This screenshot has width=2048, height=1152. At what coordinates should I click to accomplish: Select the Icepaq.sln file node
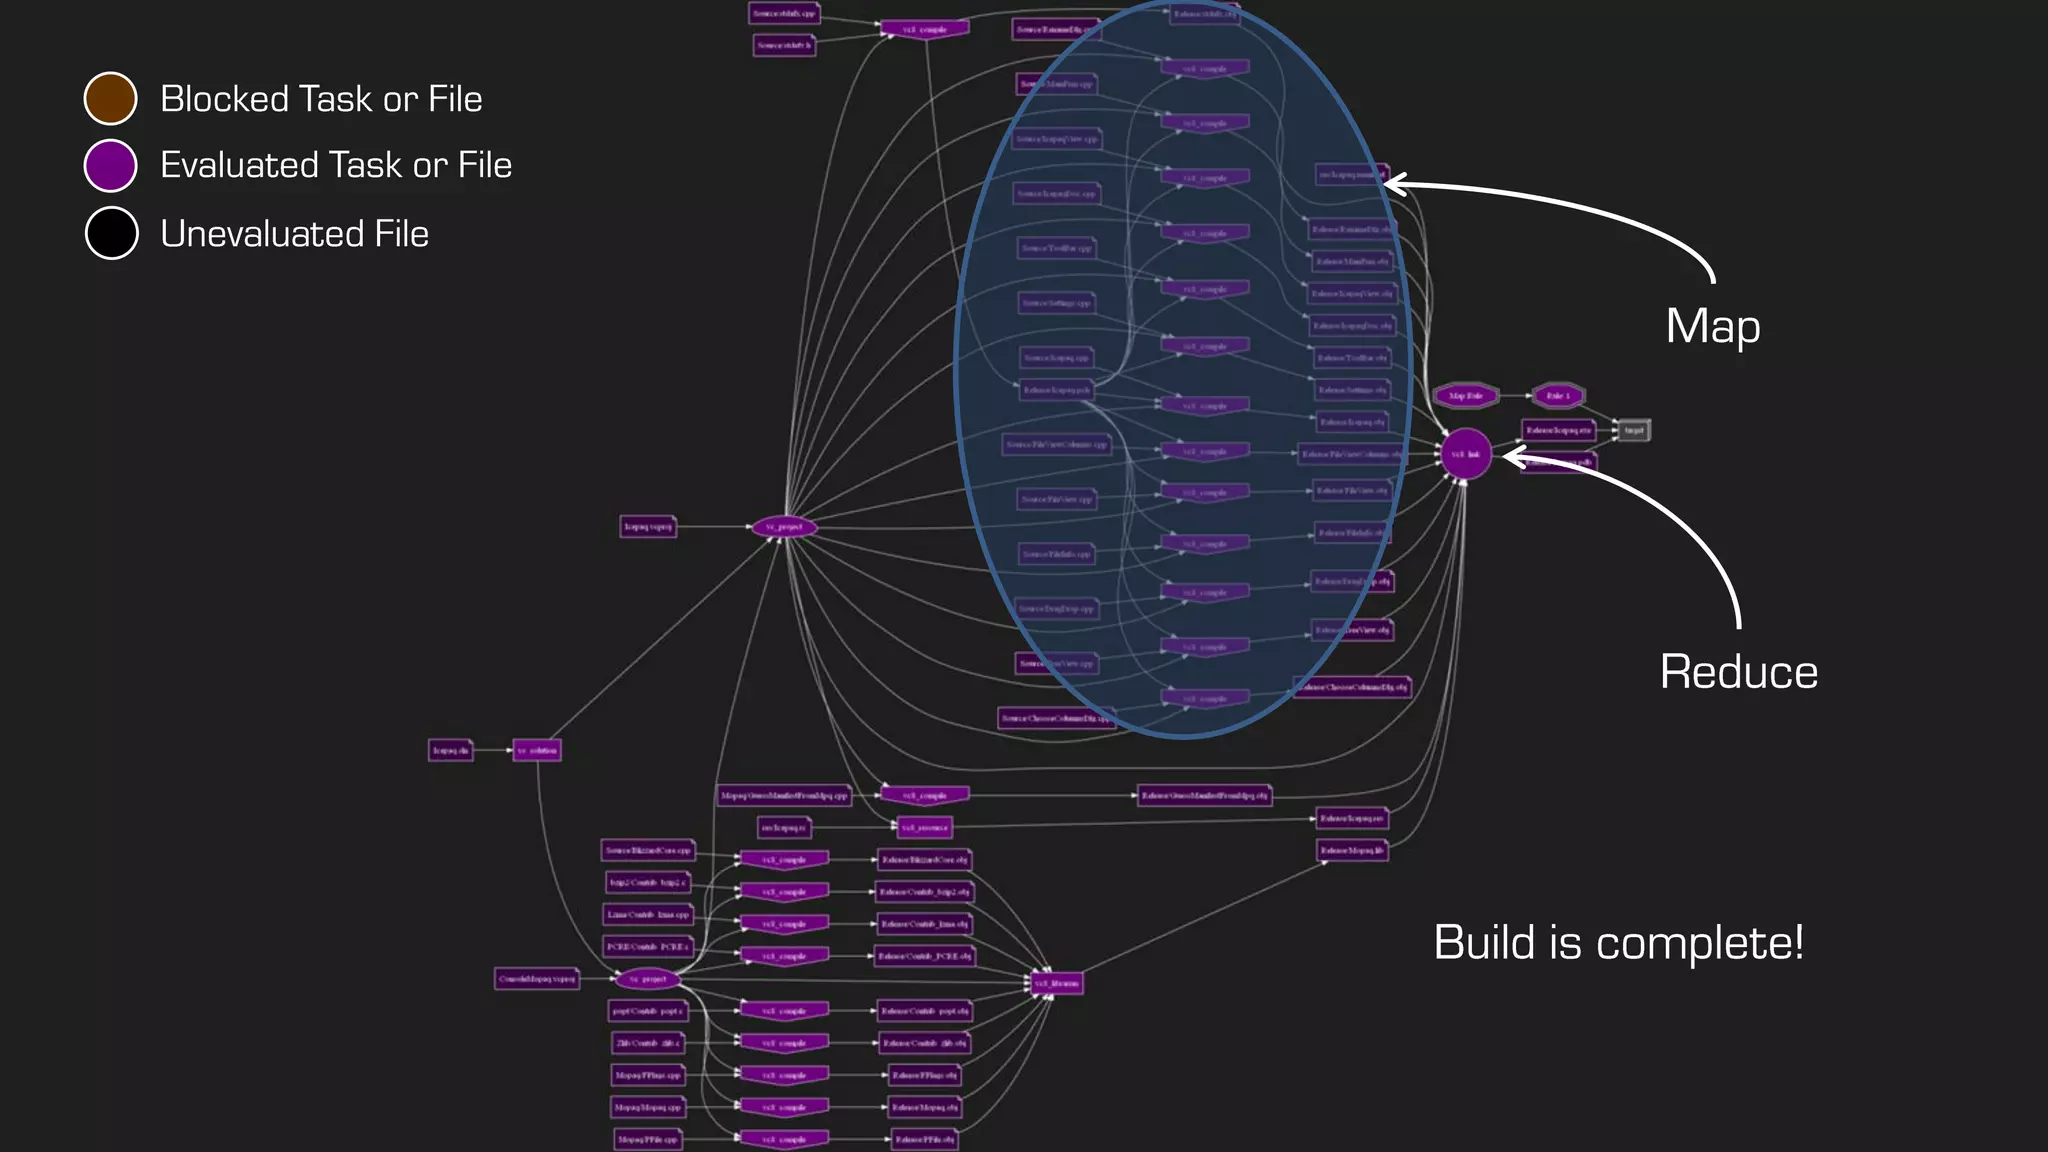click(450, 750)
